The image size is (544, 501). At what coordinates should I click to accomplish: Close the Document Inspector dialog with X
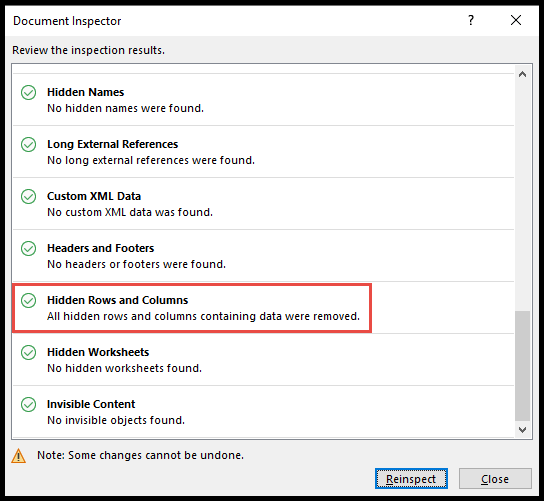tap(516, 20)
